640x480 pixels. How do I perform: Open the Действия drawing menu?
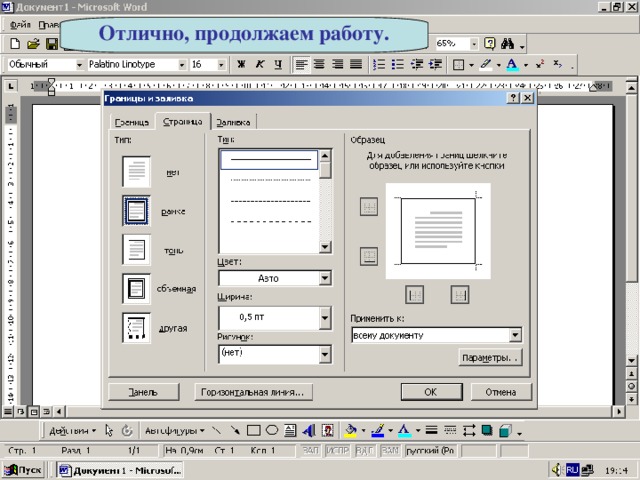(x=72, y=431)
